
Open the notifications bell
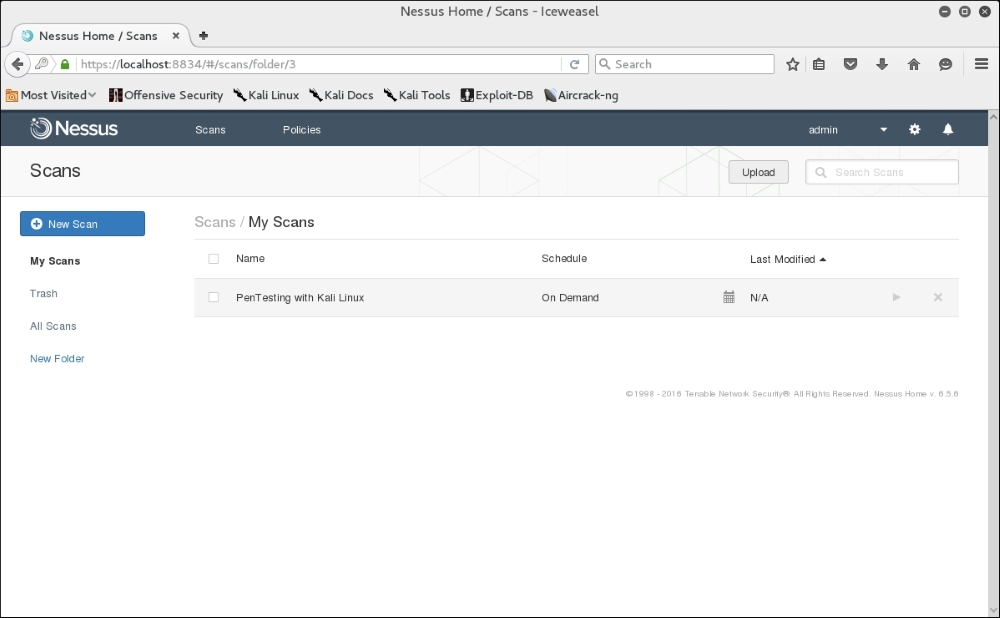948,129
